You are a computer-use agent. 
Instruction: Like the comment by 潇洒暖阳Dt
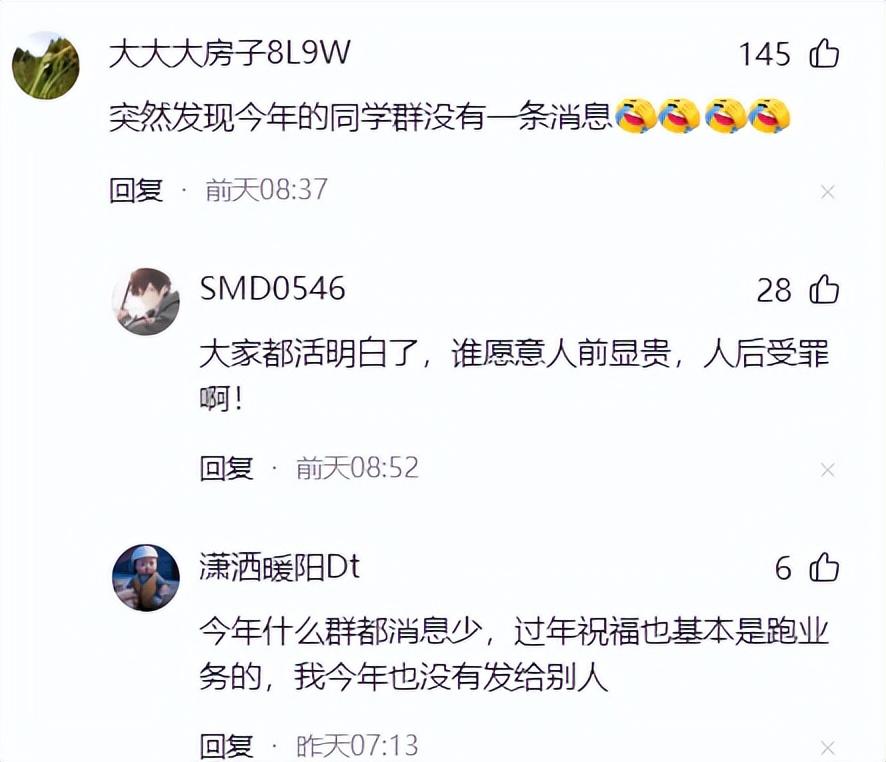tap(824, 567)
